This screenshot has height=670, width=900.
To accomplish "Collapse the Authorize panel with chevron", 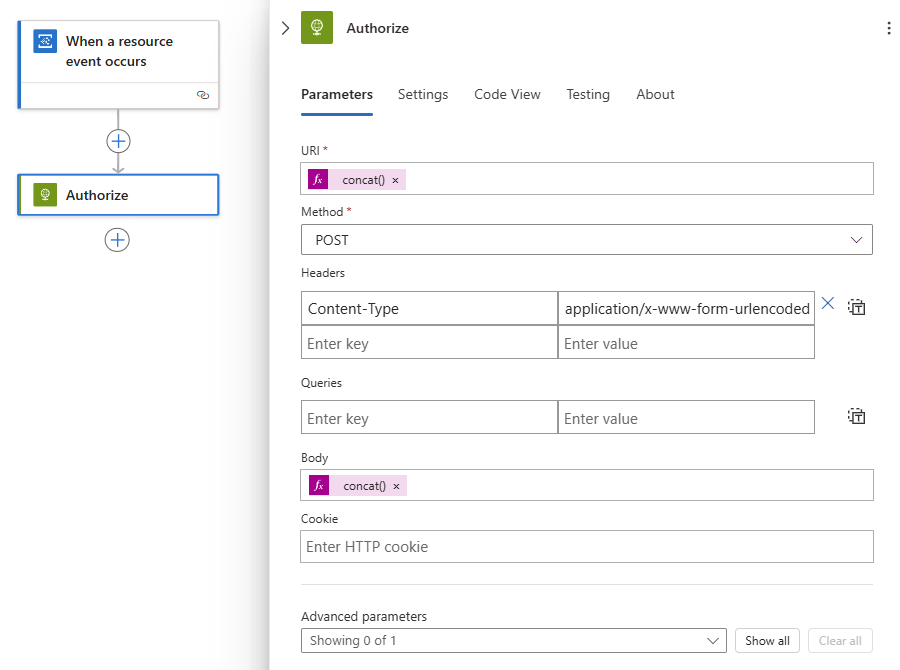I will (285, 28).
